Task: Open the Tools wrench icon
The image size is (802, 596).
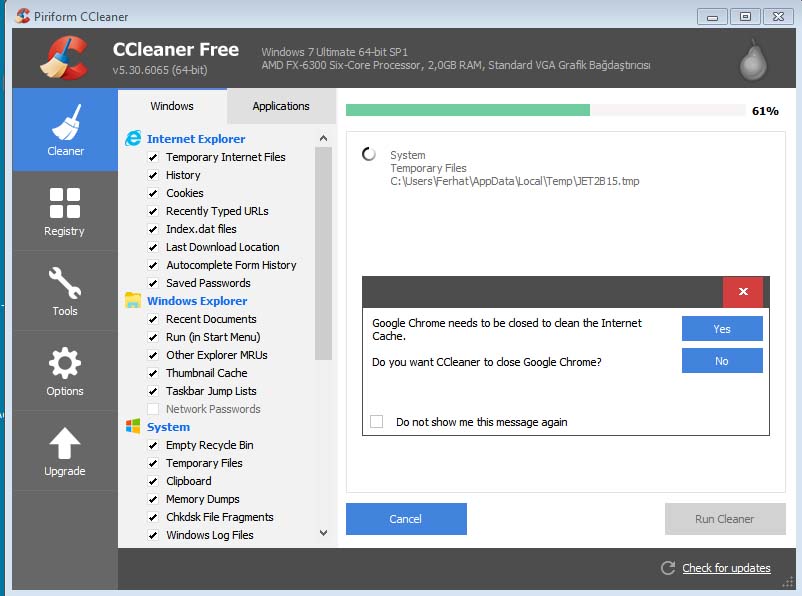Action: click(x=65, y=283)
